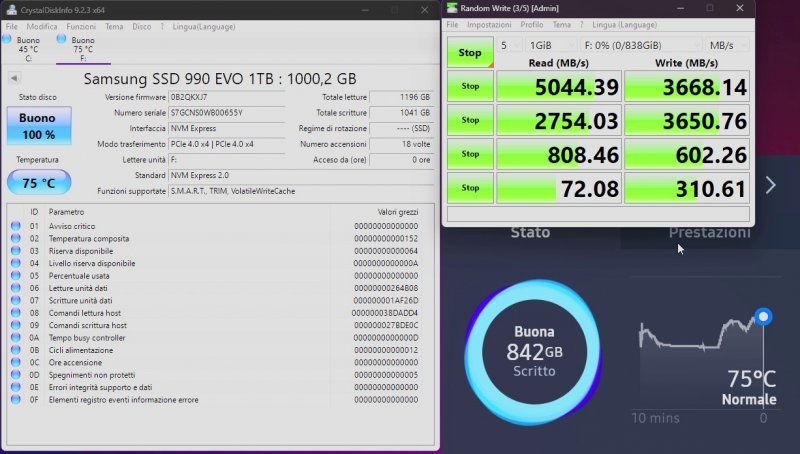Viewport: 800px width, 454px height.
Task: Click the Numero seriale field
Action: [x=227, y=113]
